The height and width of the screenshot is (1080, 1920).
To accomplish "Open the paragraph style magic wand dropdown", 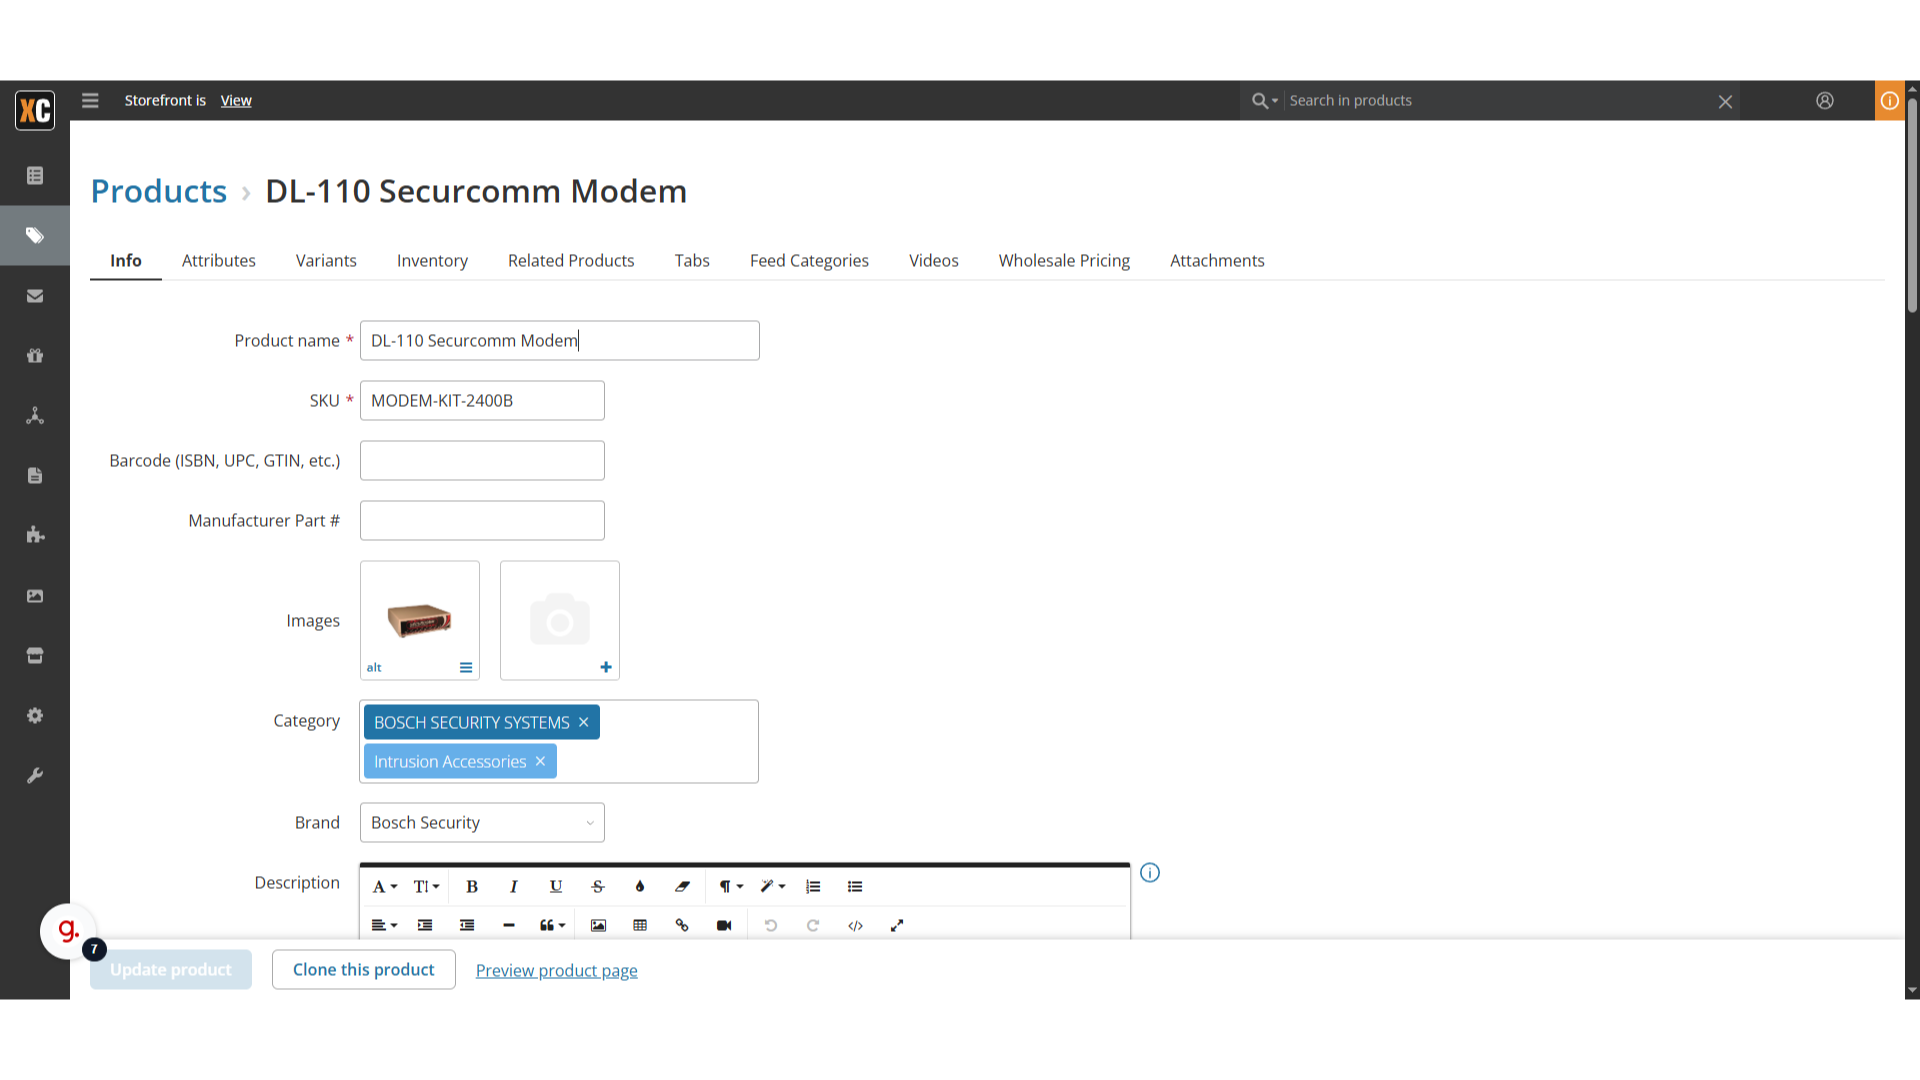I will 773,886.
